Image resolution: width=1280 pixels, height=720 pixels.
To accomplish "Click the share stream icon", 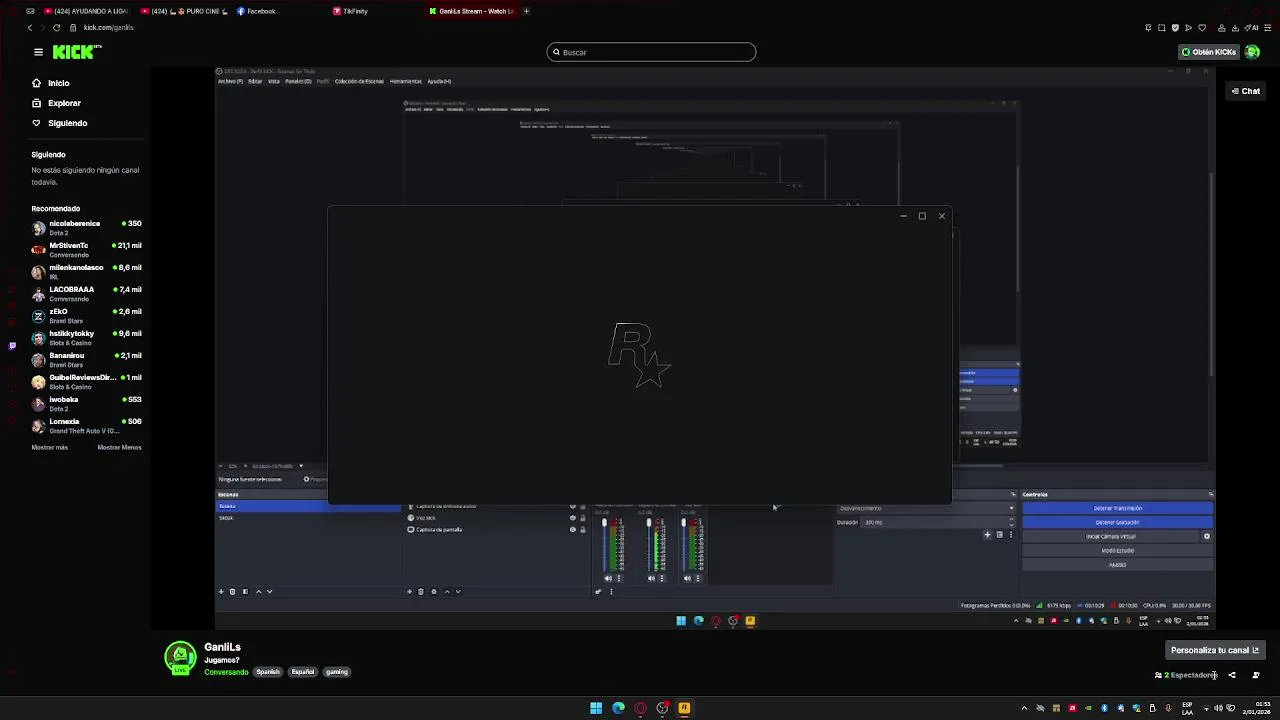I will [1232, 675].
